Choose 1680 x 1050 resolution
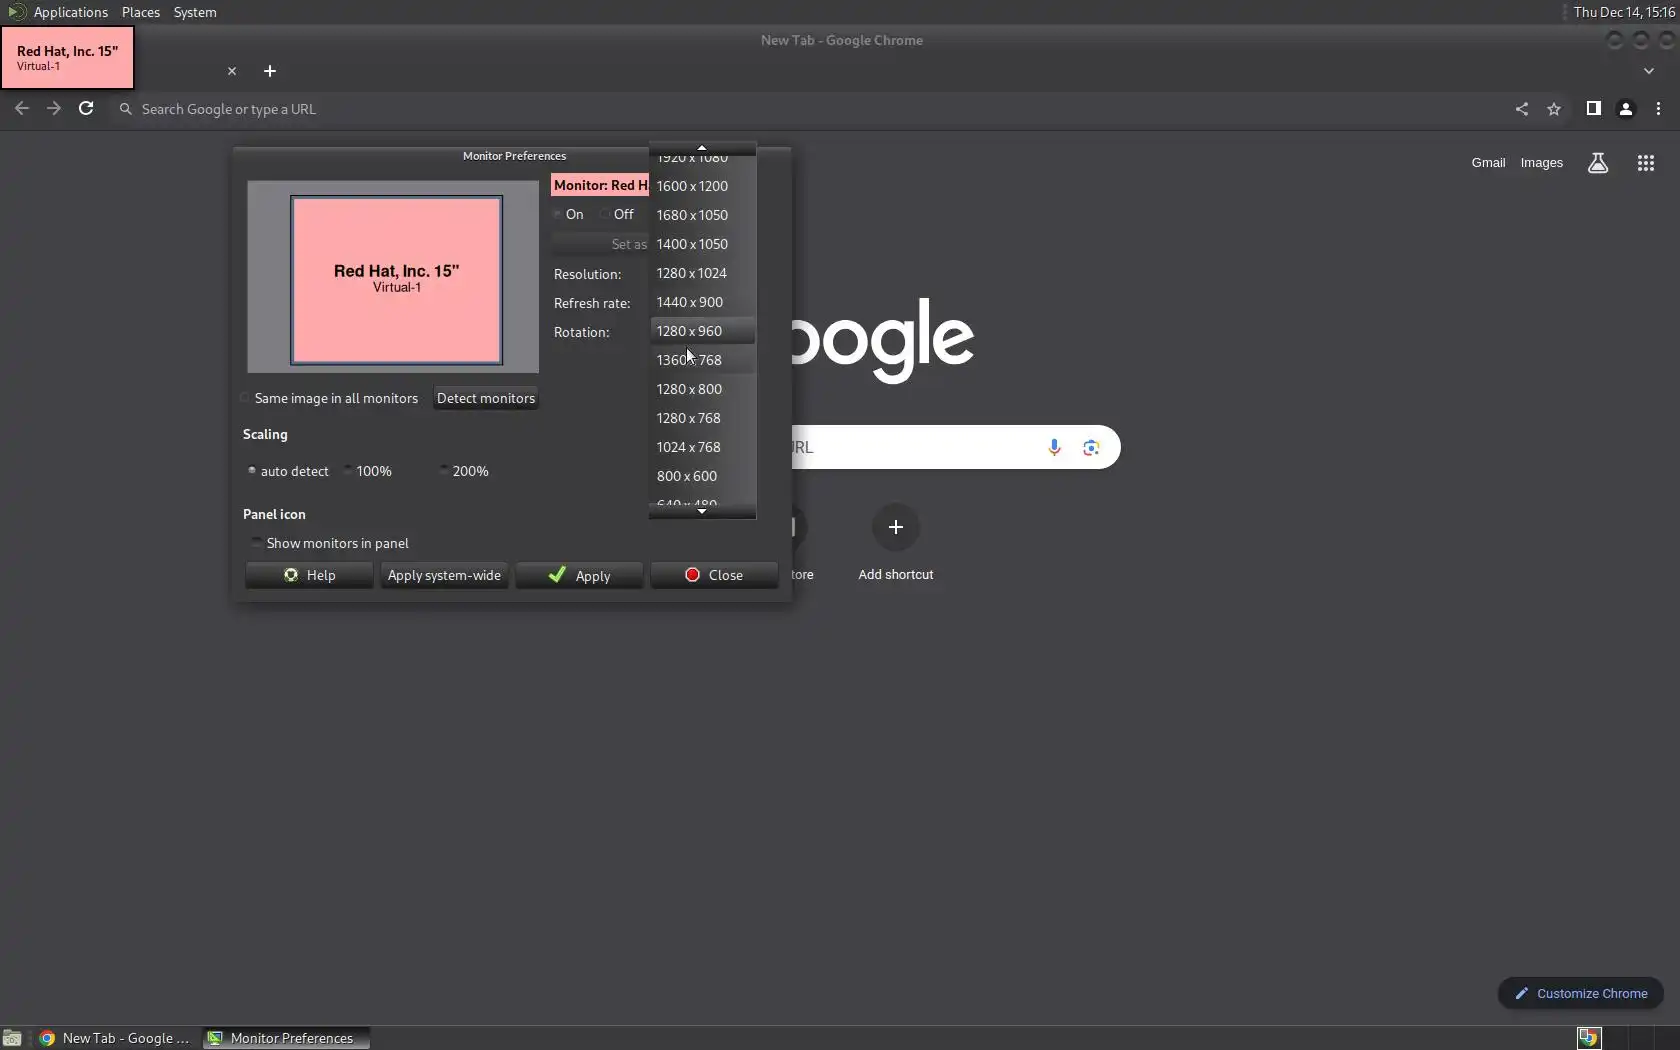The image size is (1680, 1050). tap(702, 215)
